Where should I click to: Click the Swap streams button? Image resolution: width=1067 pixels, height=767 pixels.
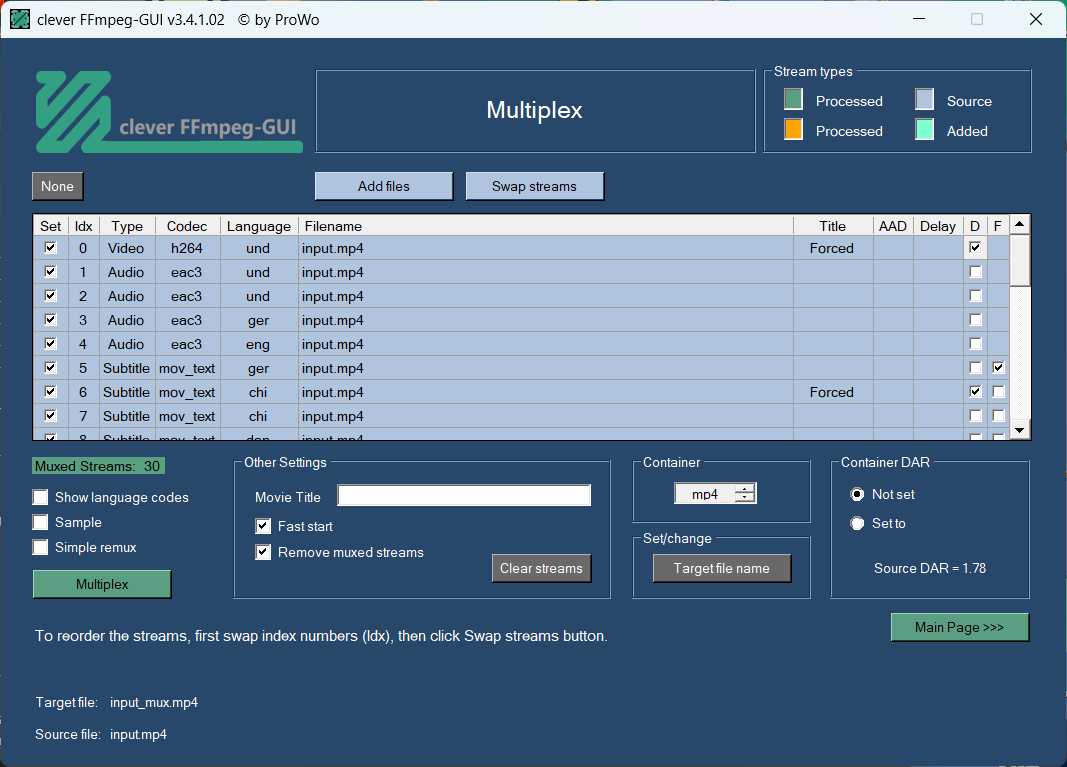(534, 186)
